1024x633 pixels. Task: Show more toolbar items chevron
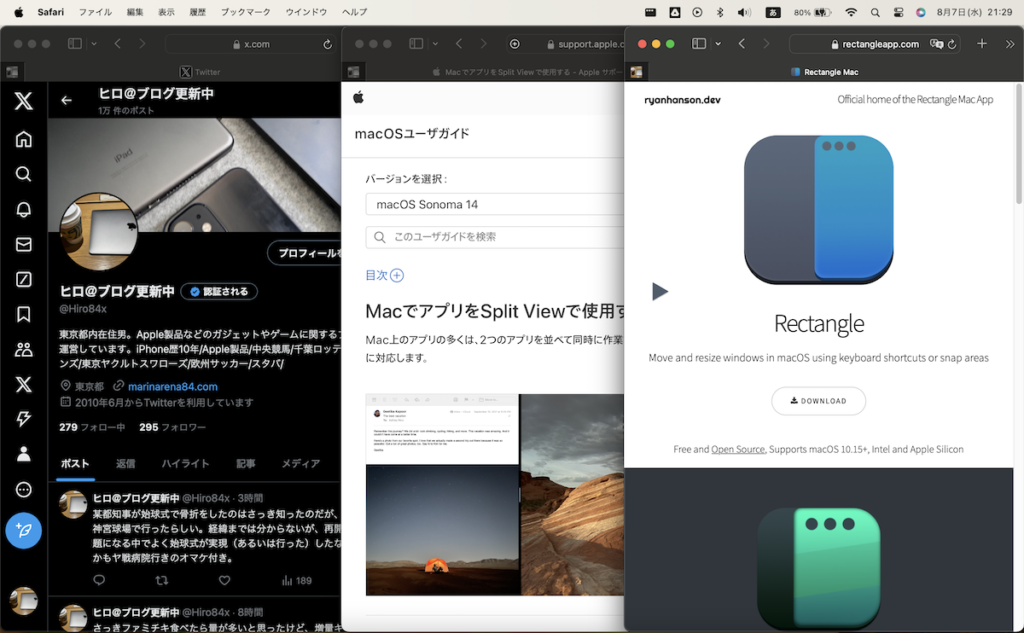click(x=1010, y=44)
